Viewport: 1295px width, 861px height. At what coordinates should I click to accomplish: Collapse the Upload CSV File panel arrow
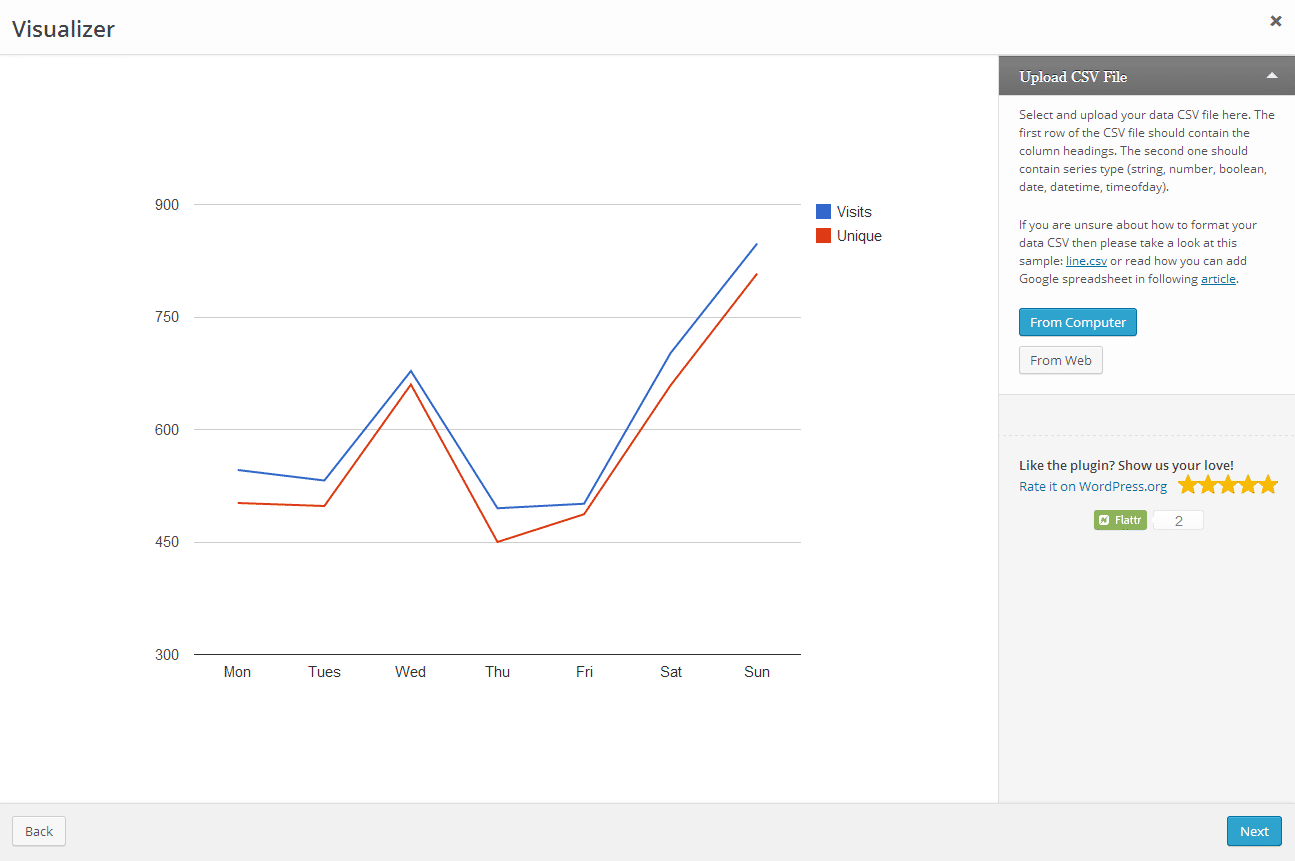(1271, 76)
